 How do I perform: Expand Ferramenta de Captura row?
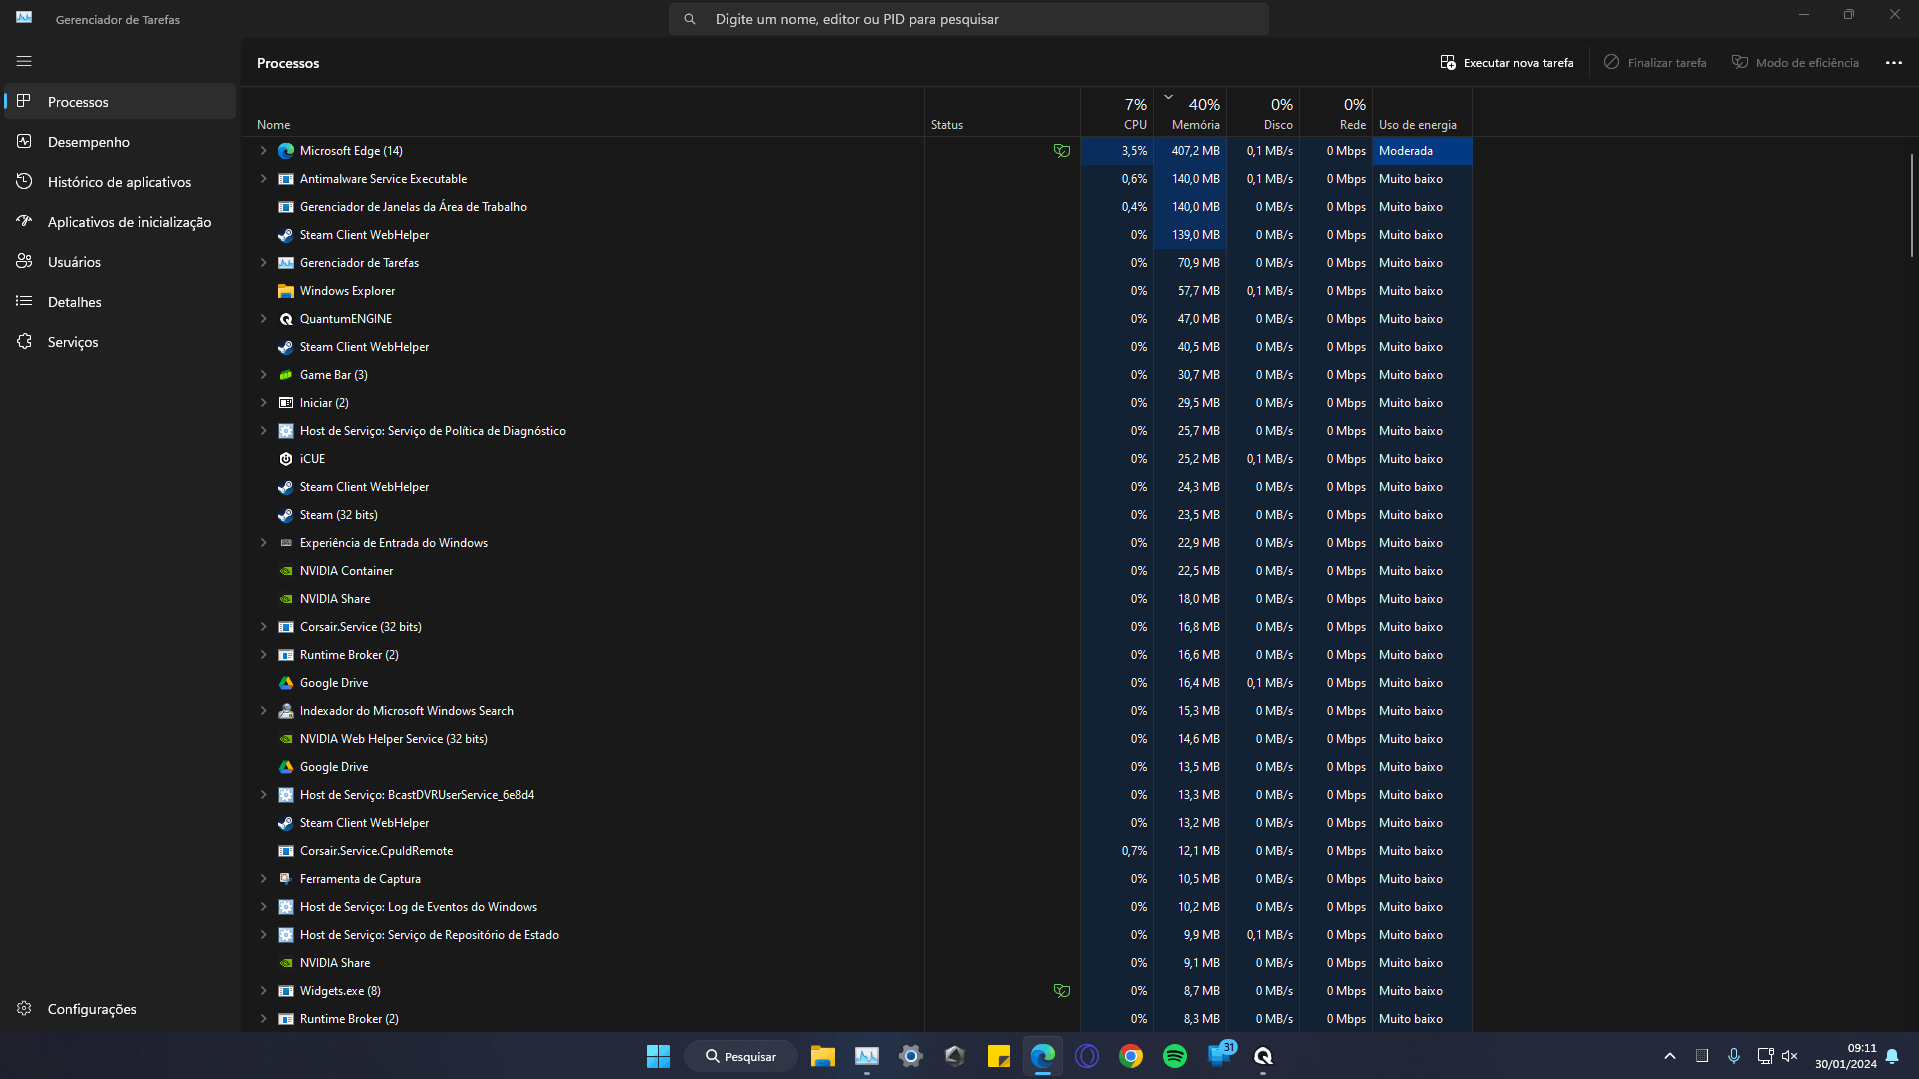click(263, 879)
